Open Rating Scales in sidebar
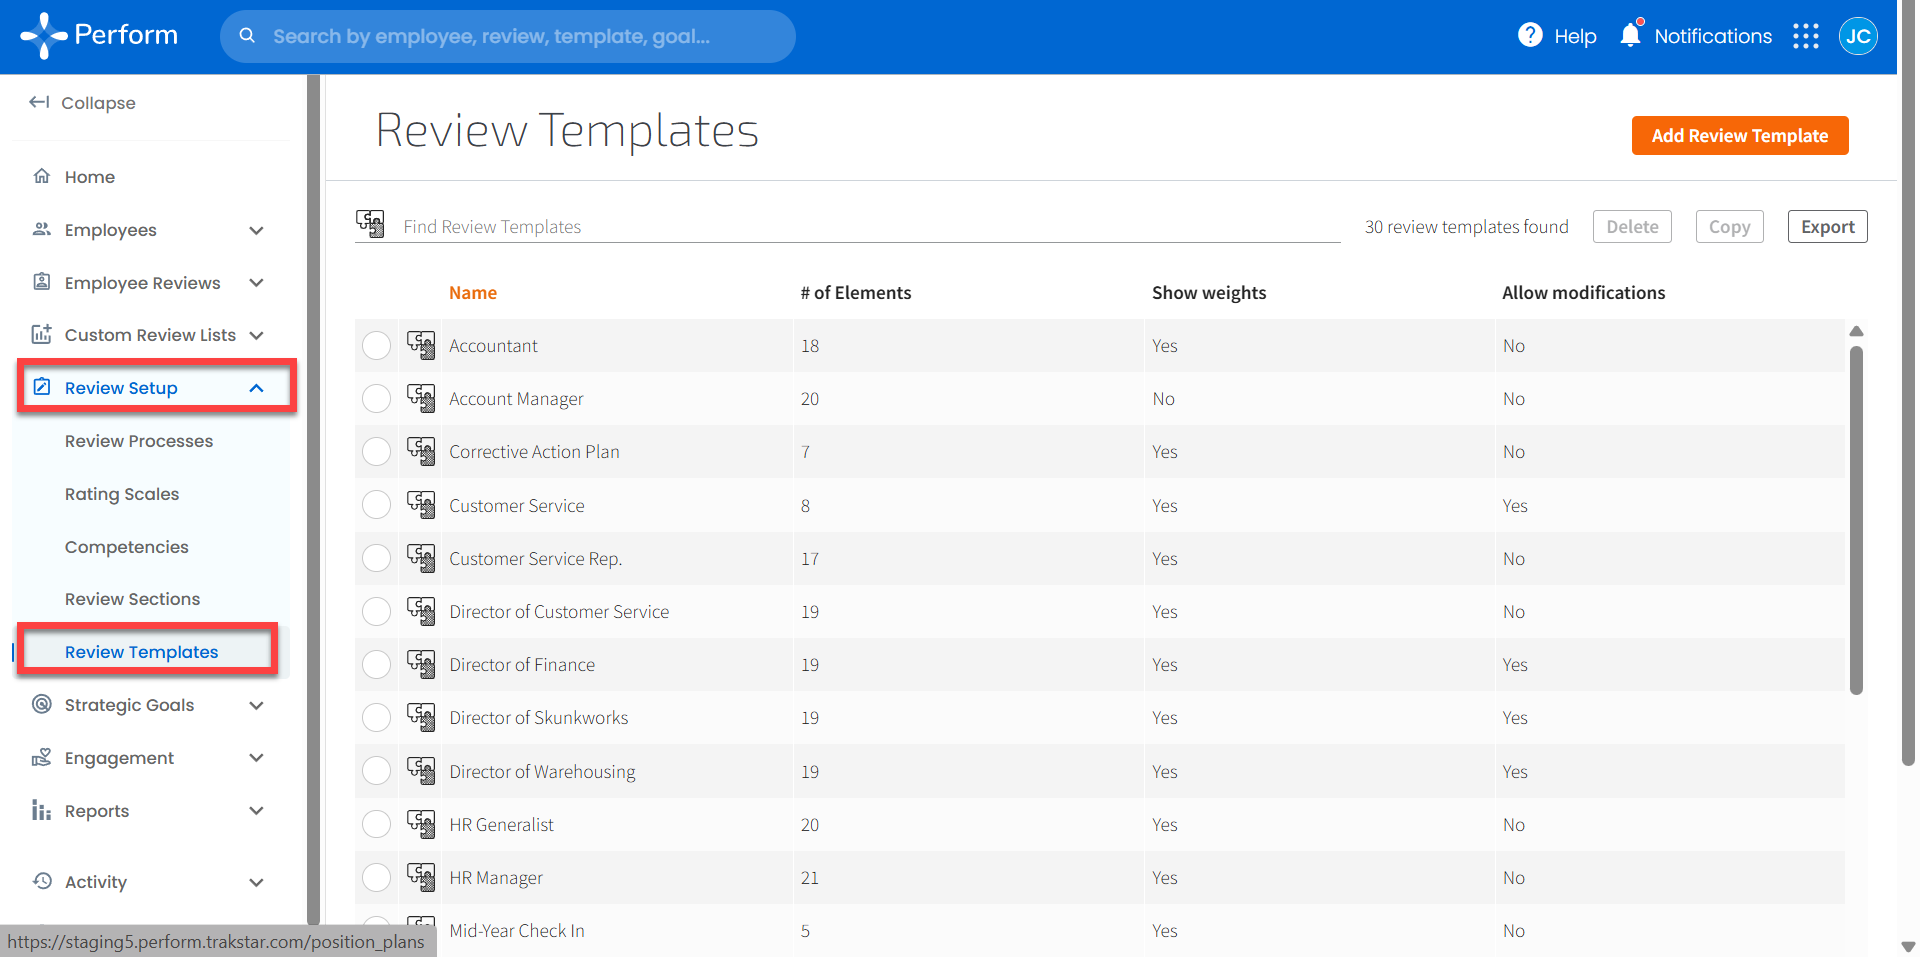The height and width of the screenshot is (957, 1920). point(122,494)
